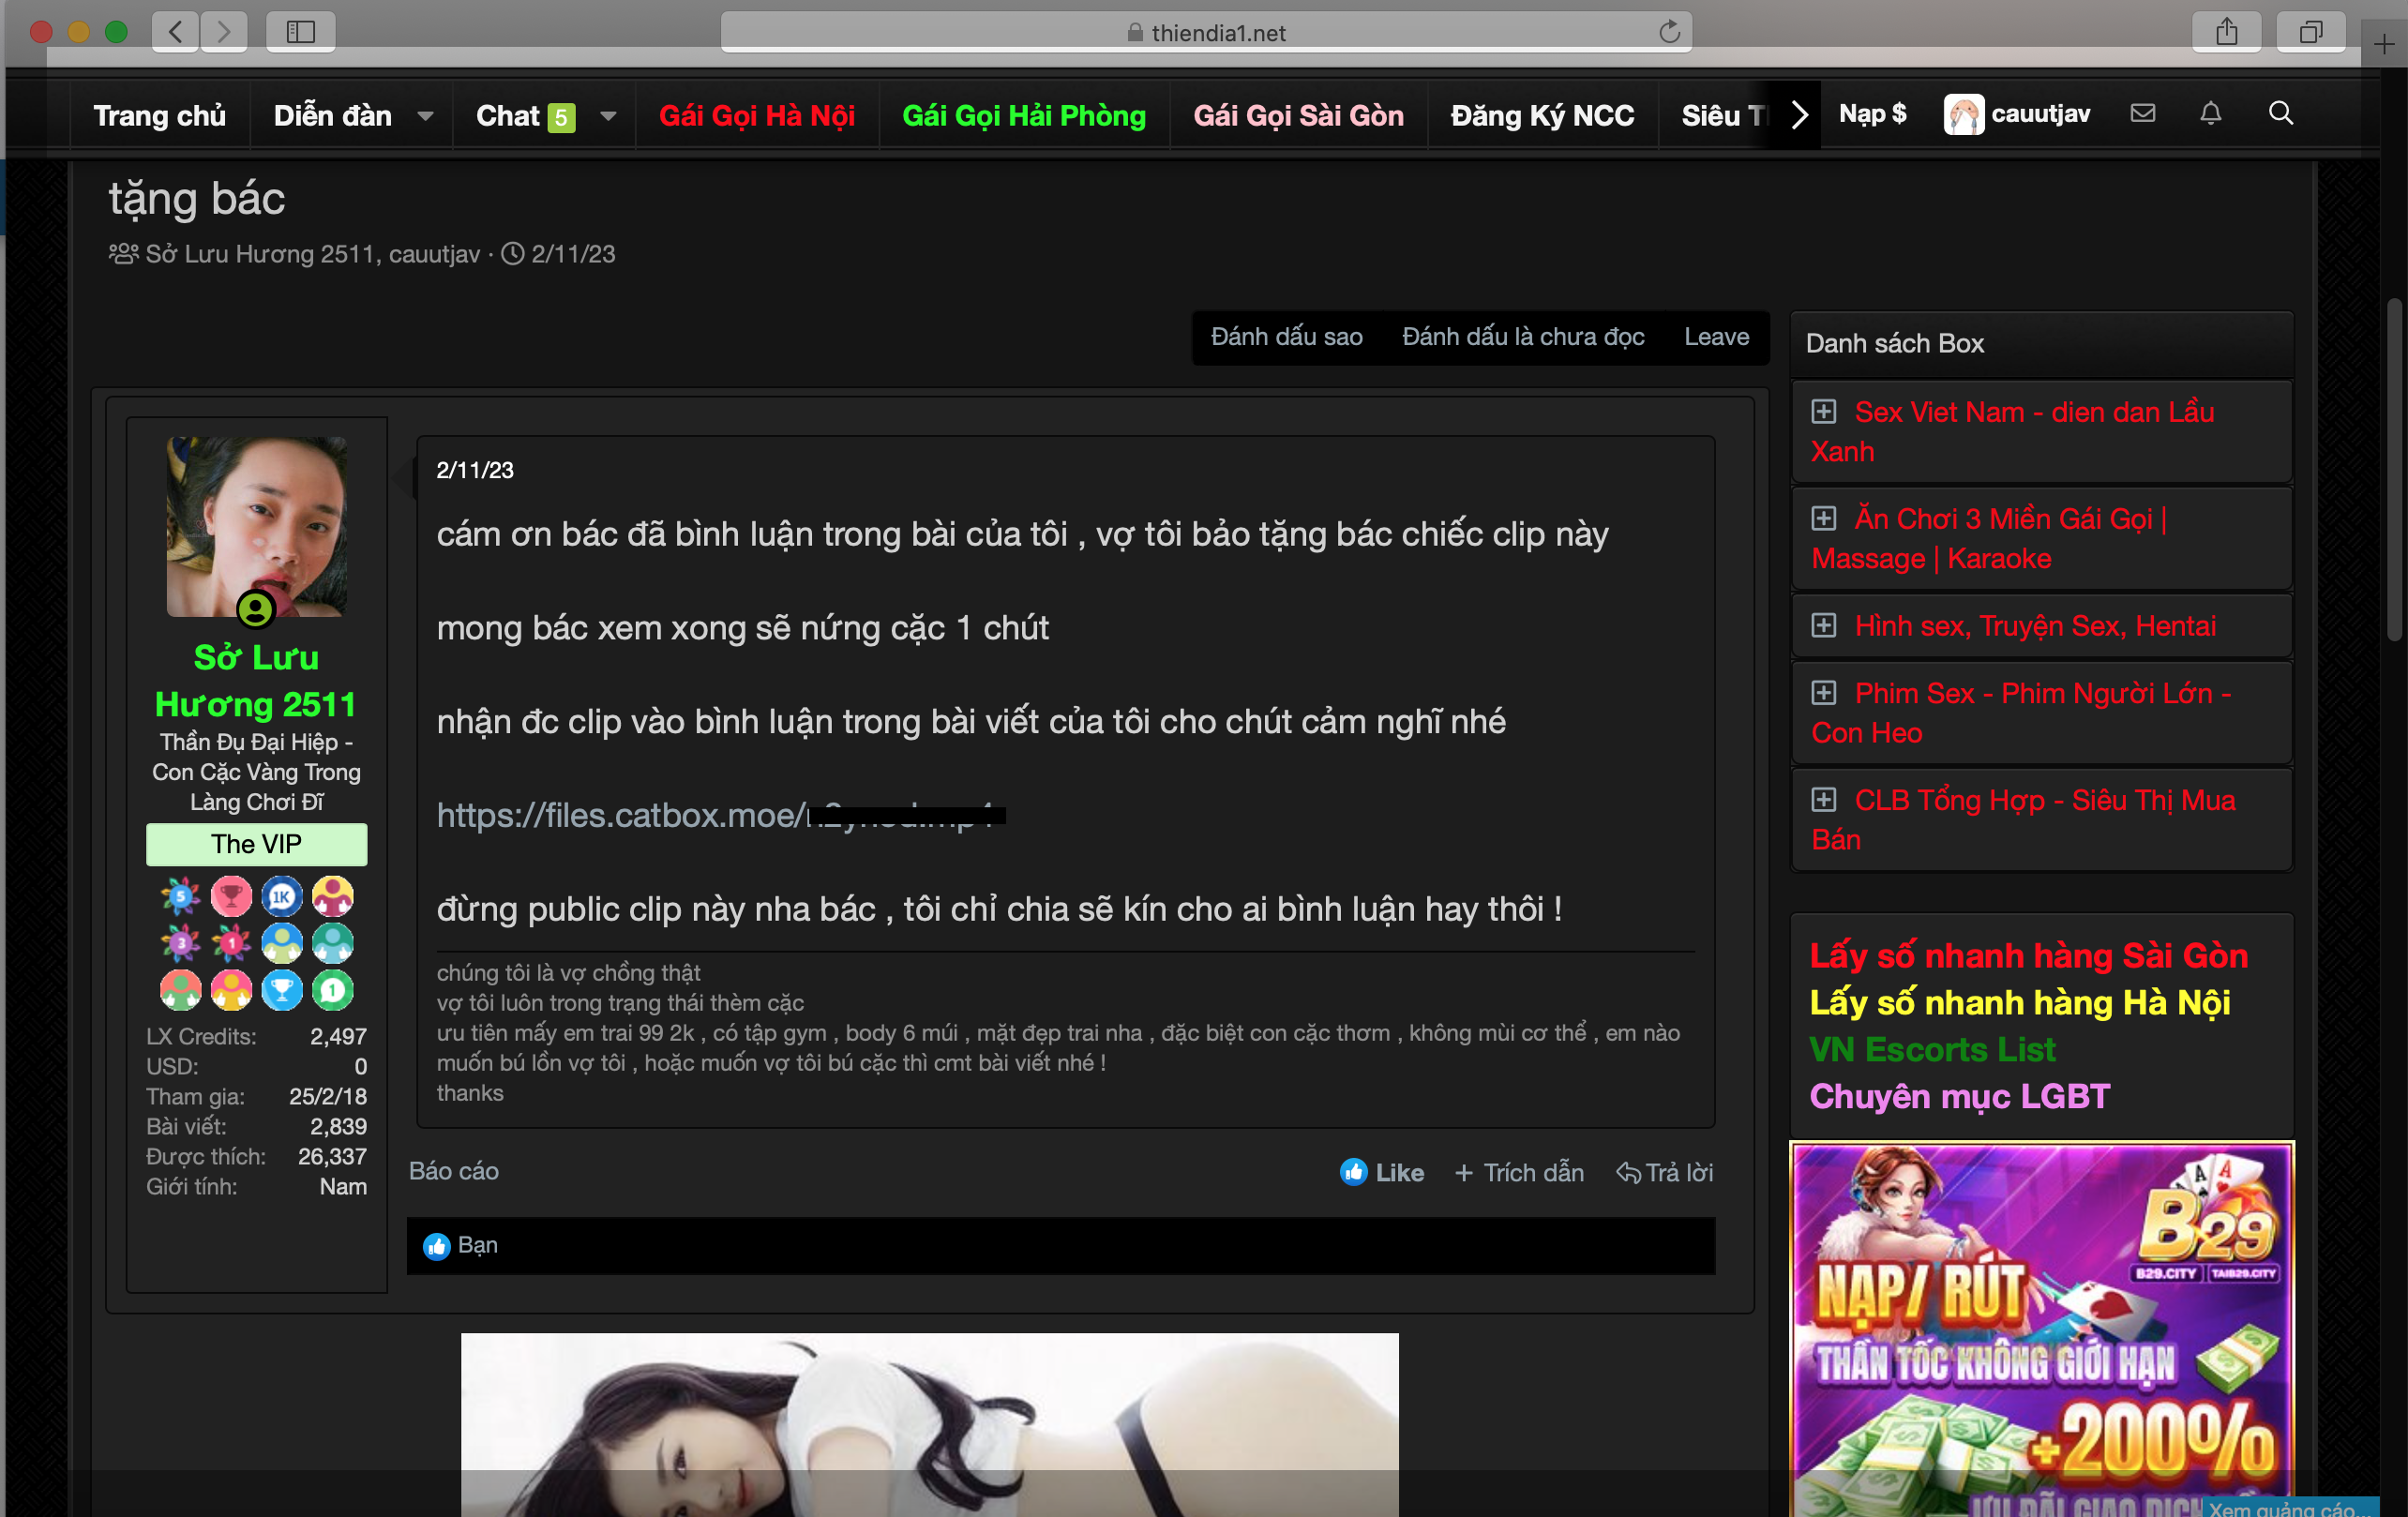This screenshot has height=1517, width=2408.
Task: Click the Safari share icon
Action: tap(2225, 32)
